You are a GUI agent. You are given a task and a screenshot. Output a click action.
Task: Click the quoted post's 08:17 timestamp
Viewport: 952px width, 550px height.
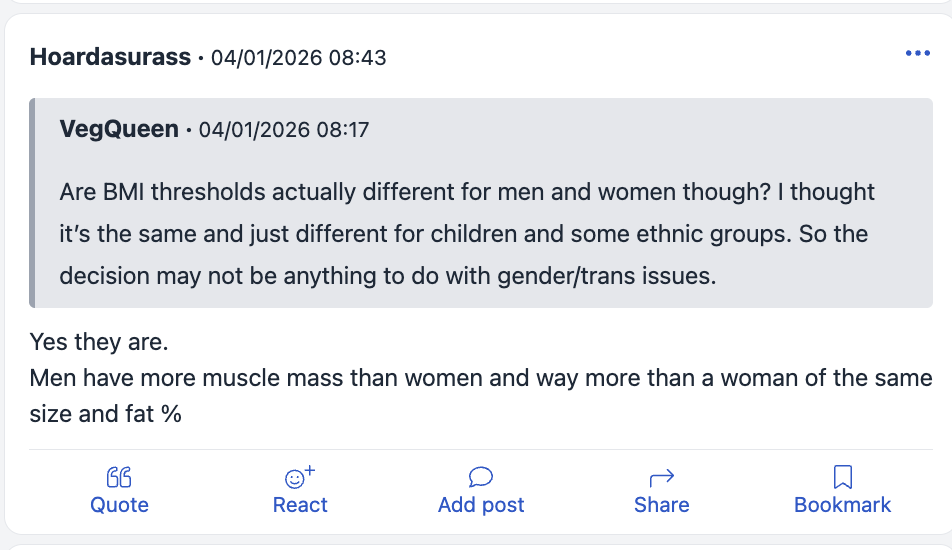(285, 131)
